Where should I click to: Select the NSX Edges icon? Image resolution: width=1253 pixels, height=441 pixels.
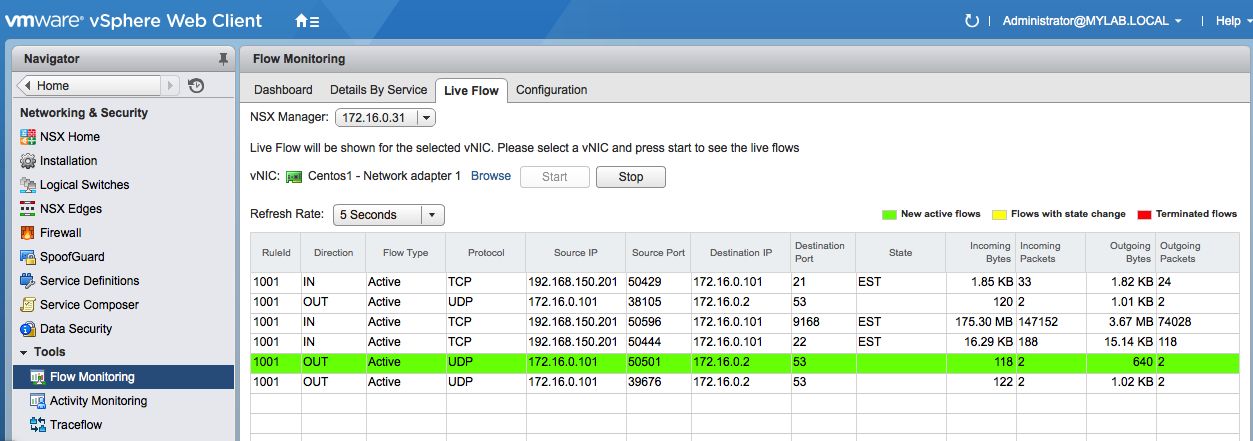coord(28,209)
